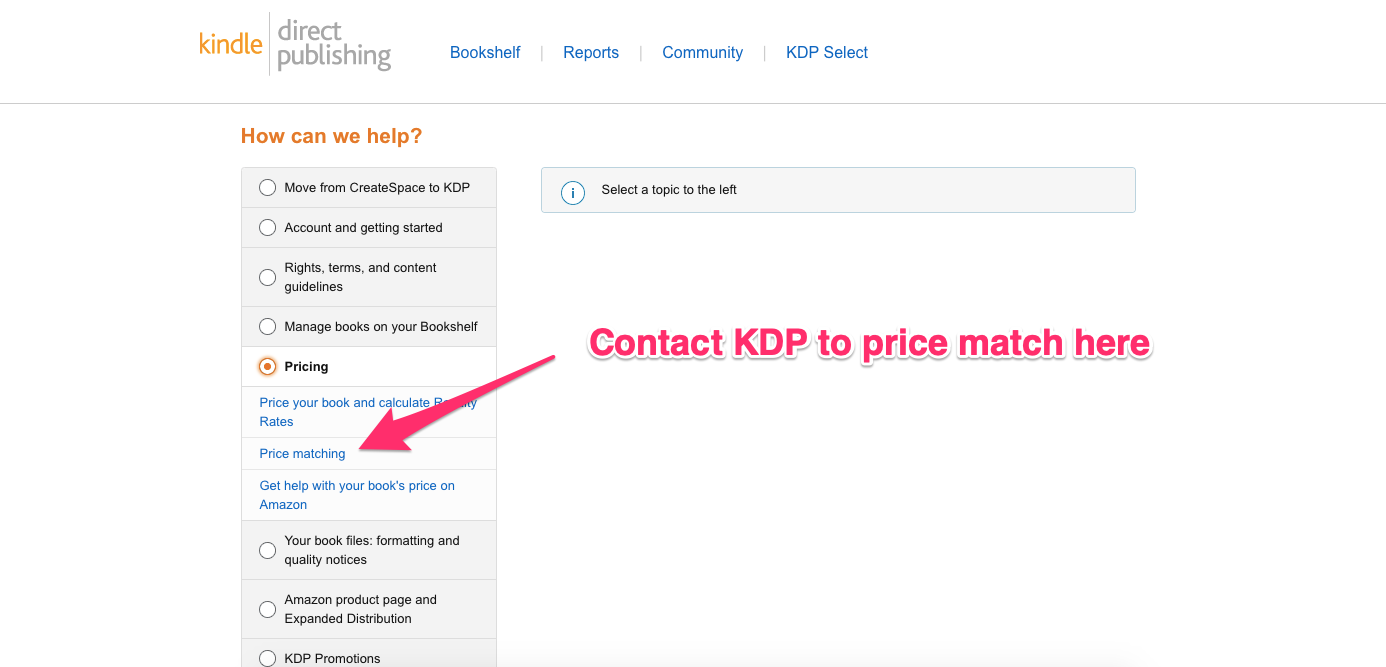Open the Price matching link
This screenshot has height=667, width=1386.
[x=302, y=454]
